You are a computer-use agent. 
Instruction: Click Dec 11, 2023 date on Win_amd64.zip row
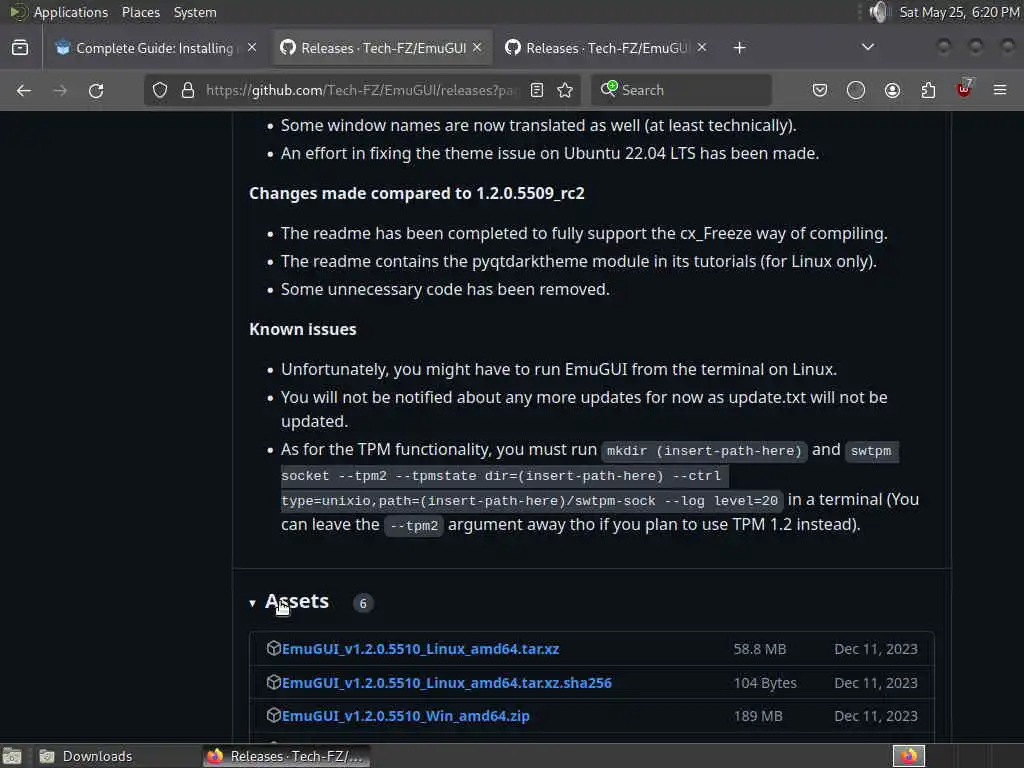coord(876,716)
